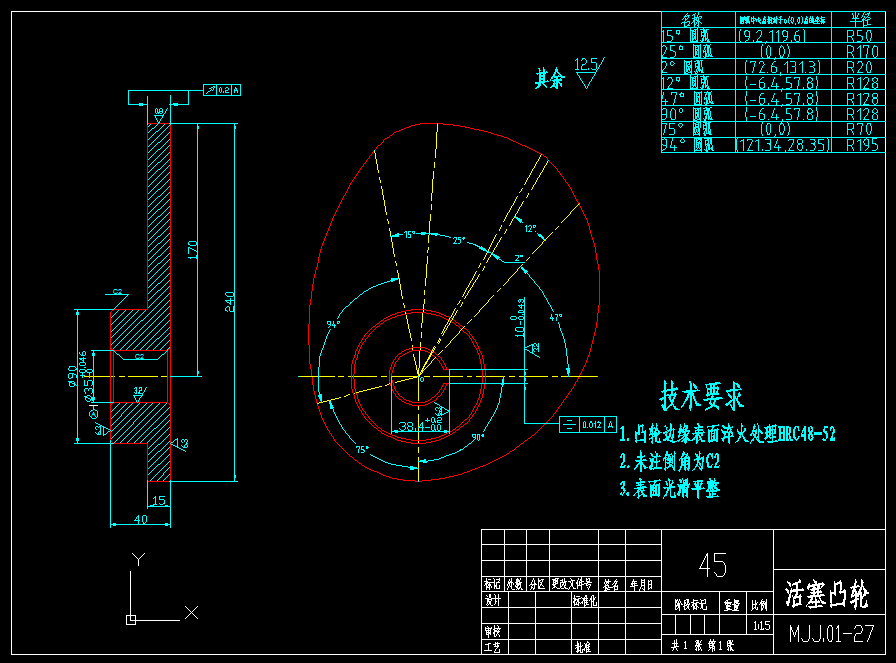Screen dimensions: 896x663
Task: Click the Y axis label of UCS icon
Action: (138, 559)
